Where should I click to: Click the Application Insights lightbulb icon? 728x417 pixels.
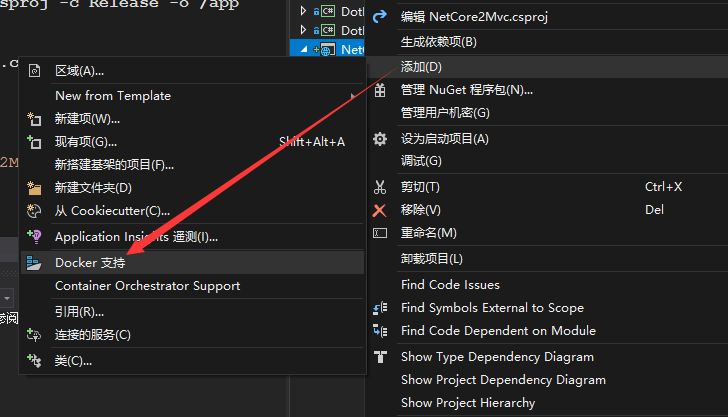pos(34,237)
